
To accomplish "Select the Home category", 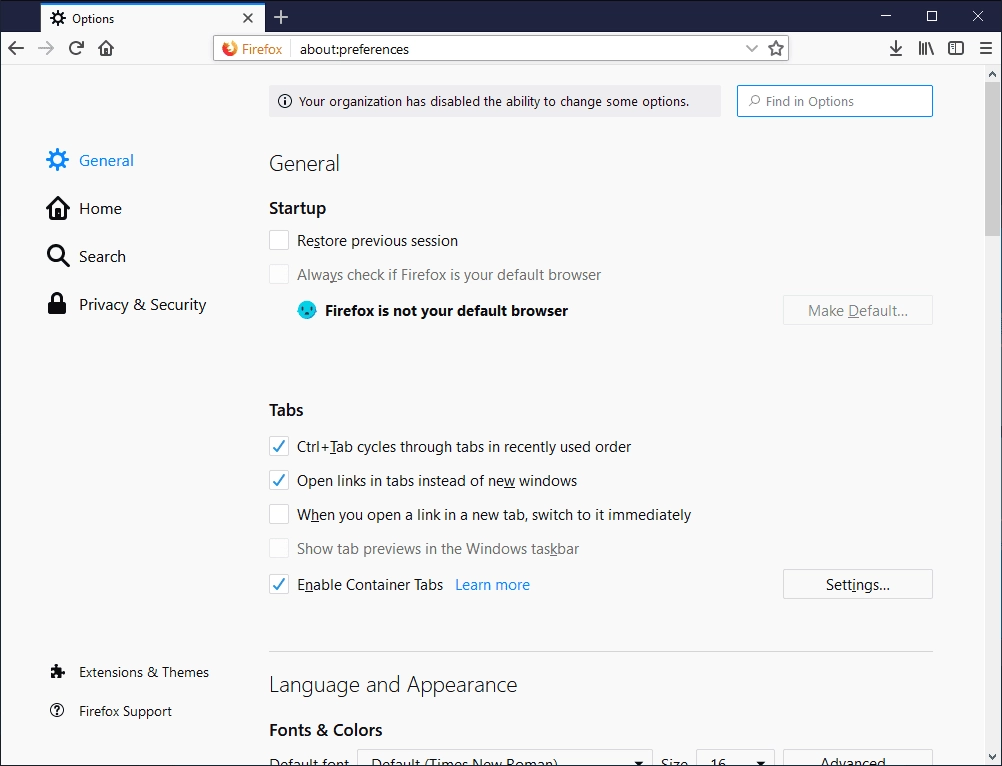I will coord(84,208).
